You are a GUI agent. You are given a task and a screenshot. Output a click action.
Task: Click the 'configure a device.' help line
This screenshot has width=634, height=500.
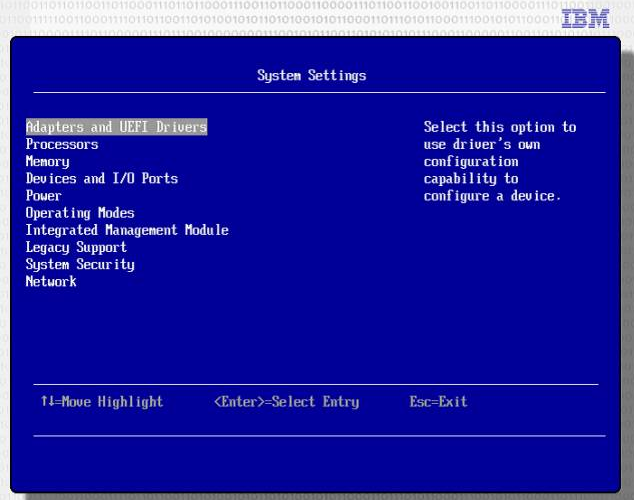click(x=493, y=196)
